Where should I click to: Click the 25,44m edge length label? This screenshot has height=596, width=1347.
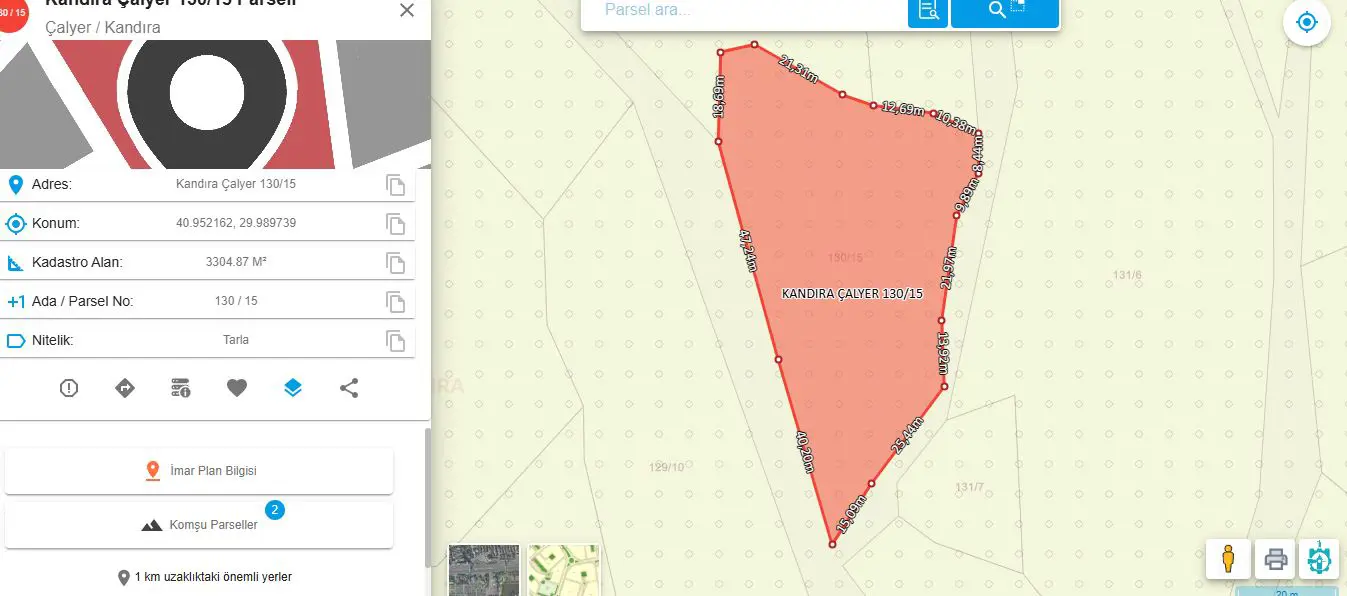click(907, 436)
